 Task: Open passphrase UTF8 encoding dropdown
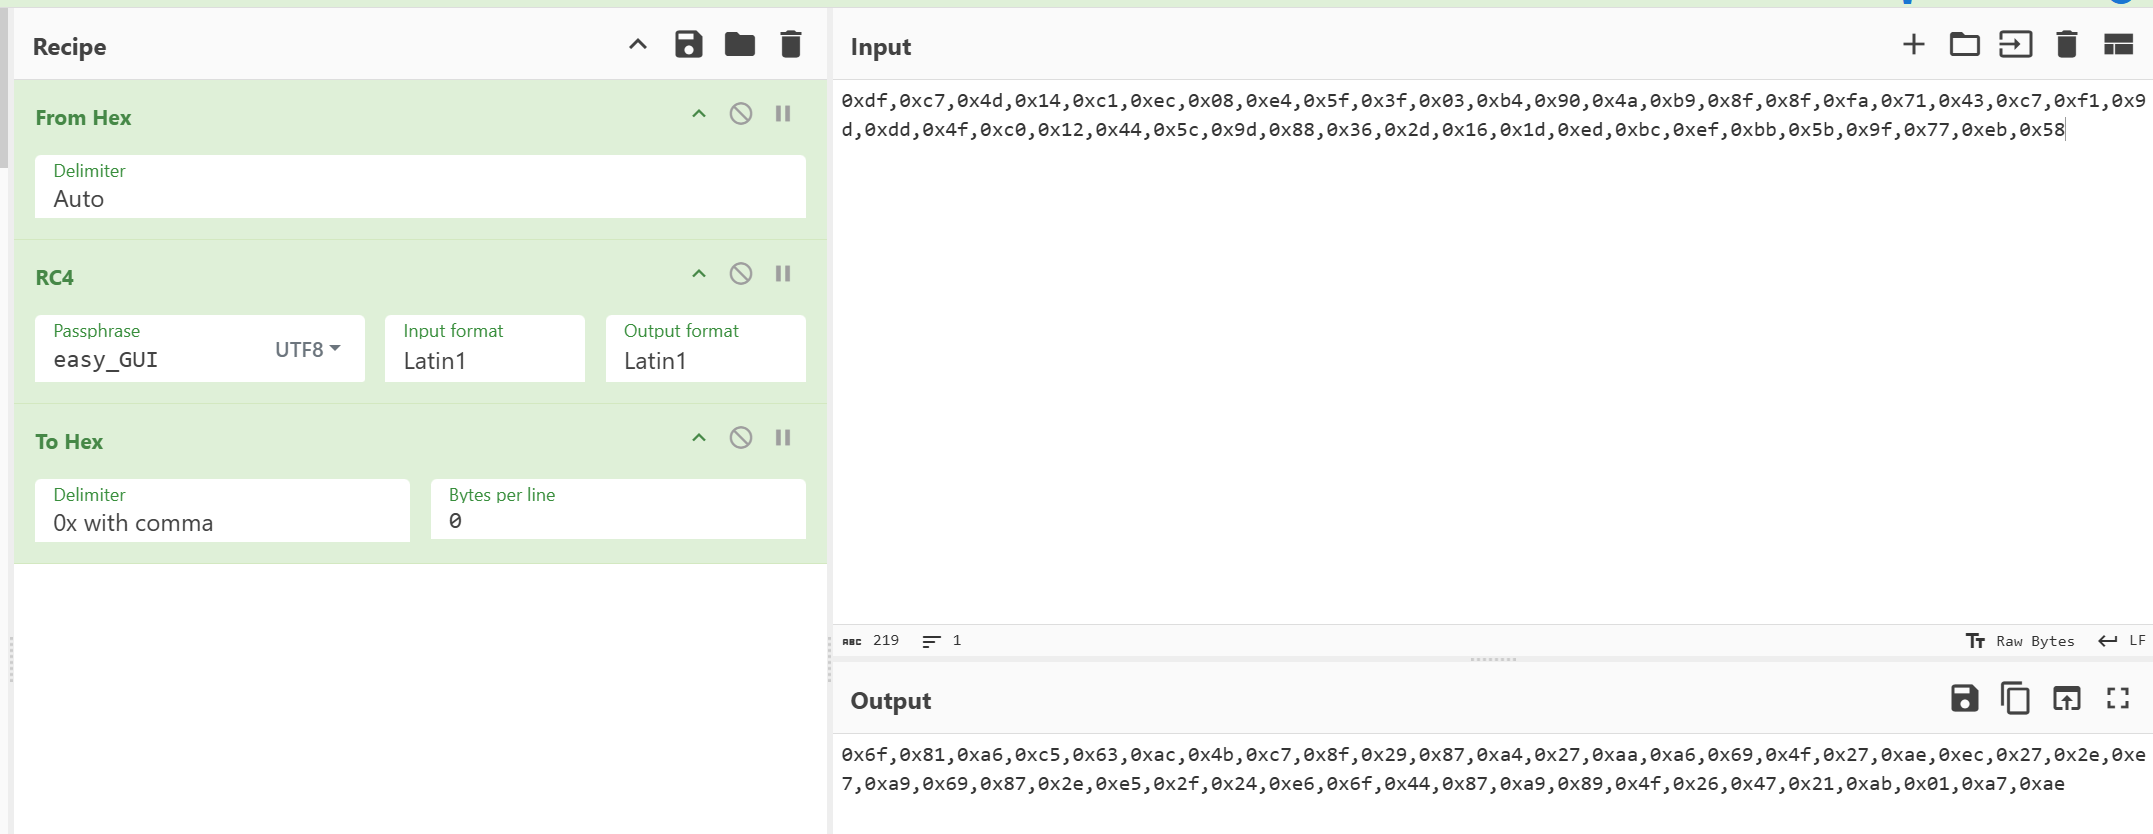(308, 349)
